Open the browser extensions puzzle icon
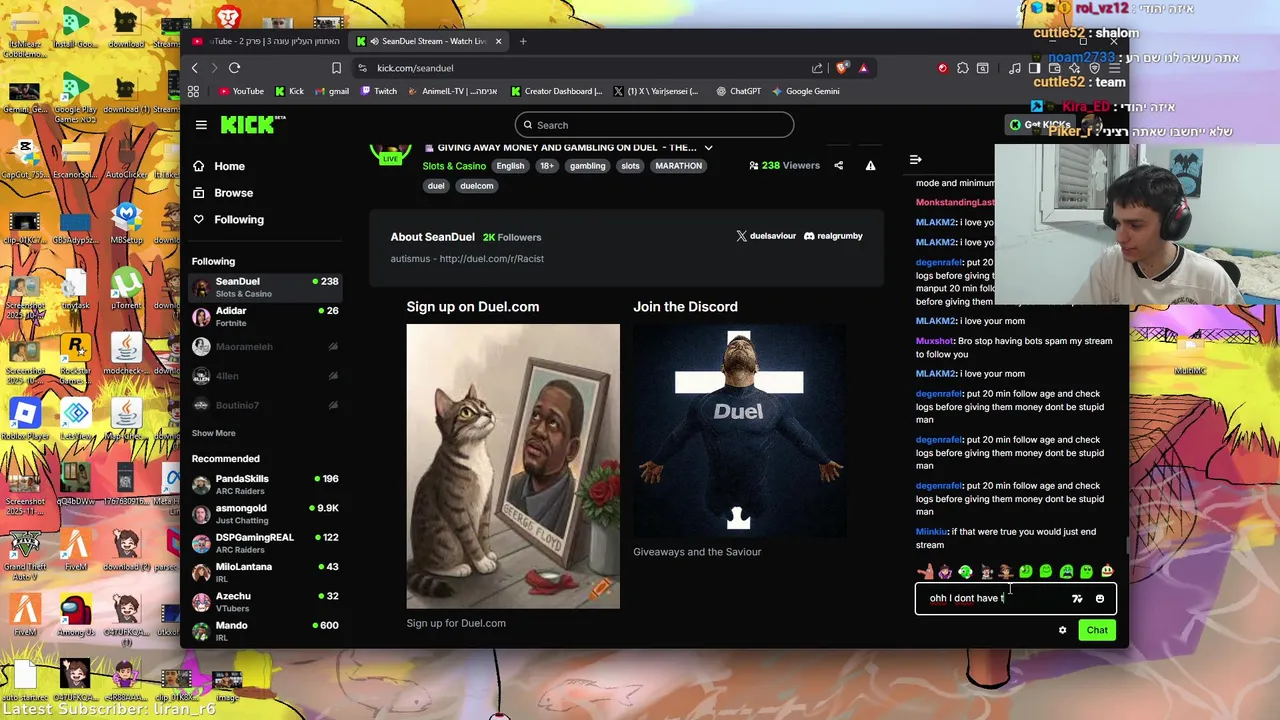The width and height of the screenshot is (1280, 720). coord(962,68)
